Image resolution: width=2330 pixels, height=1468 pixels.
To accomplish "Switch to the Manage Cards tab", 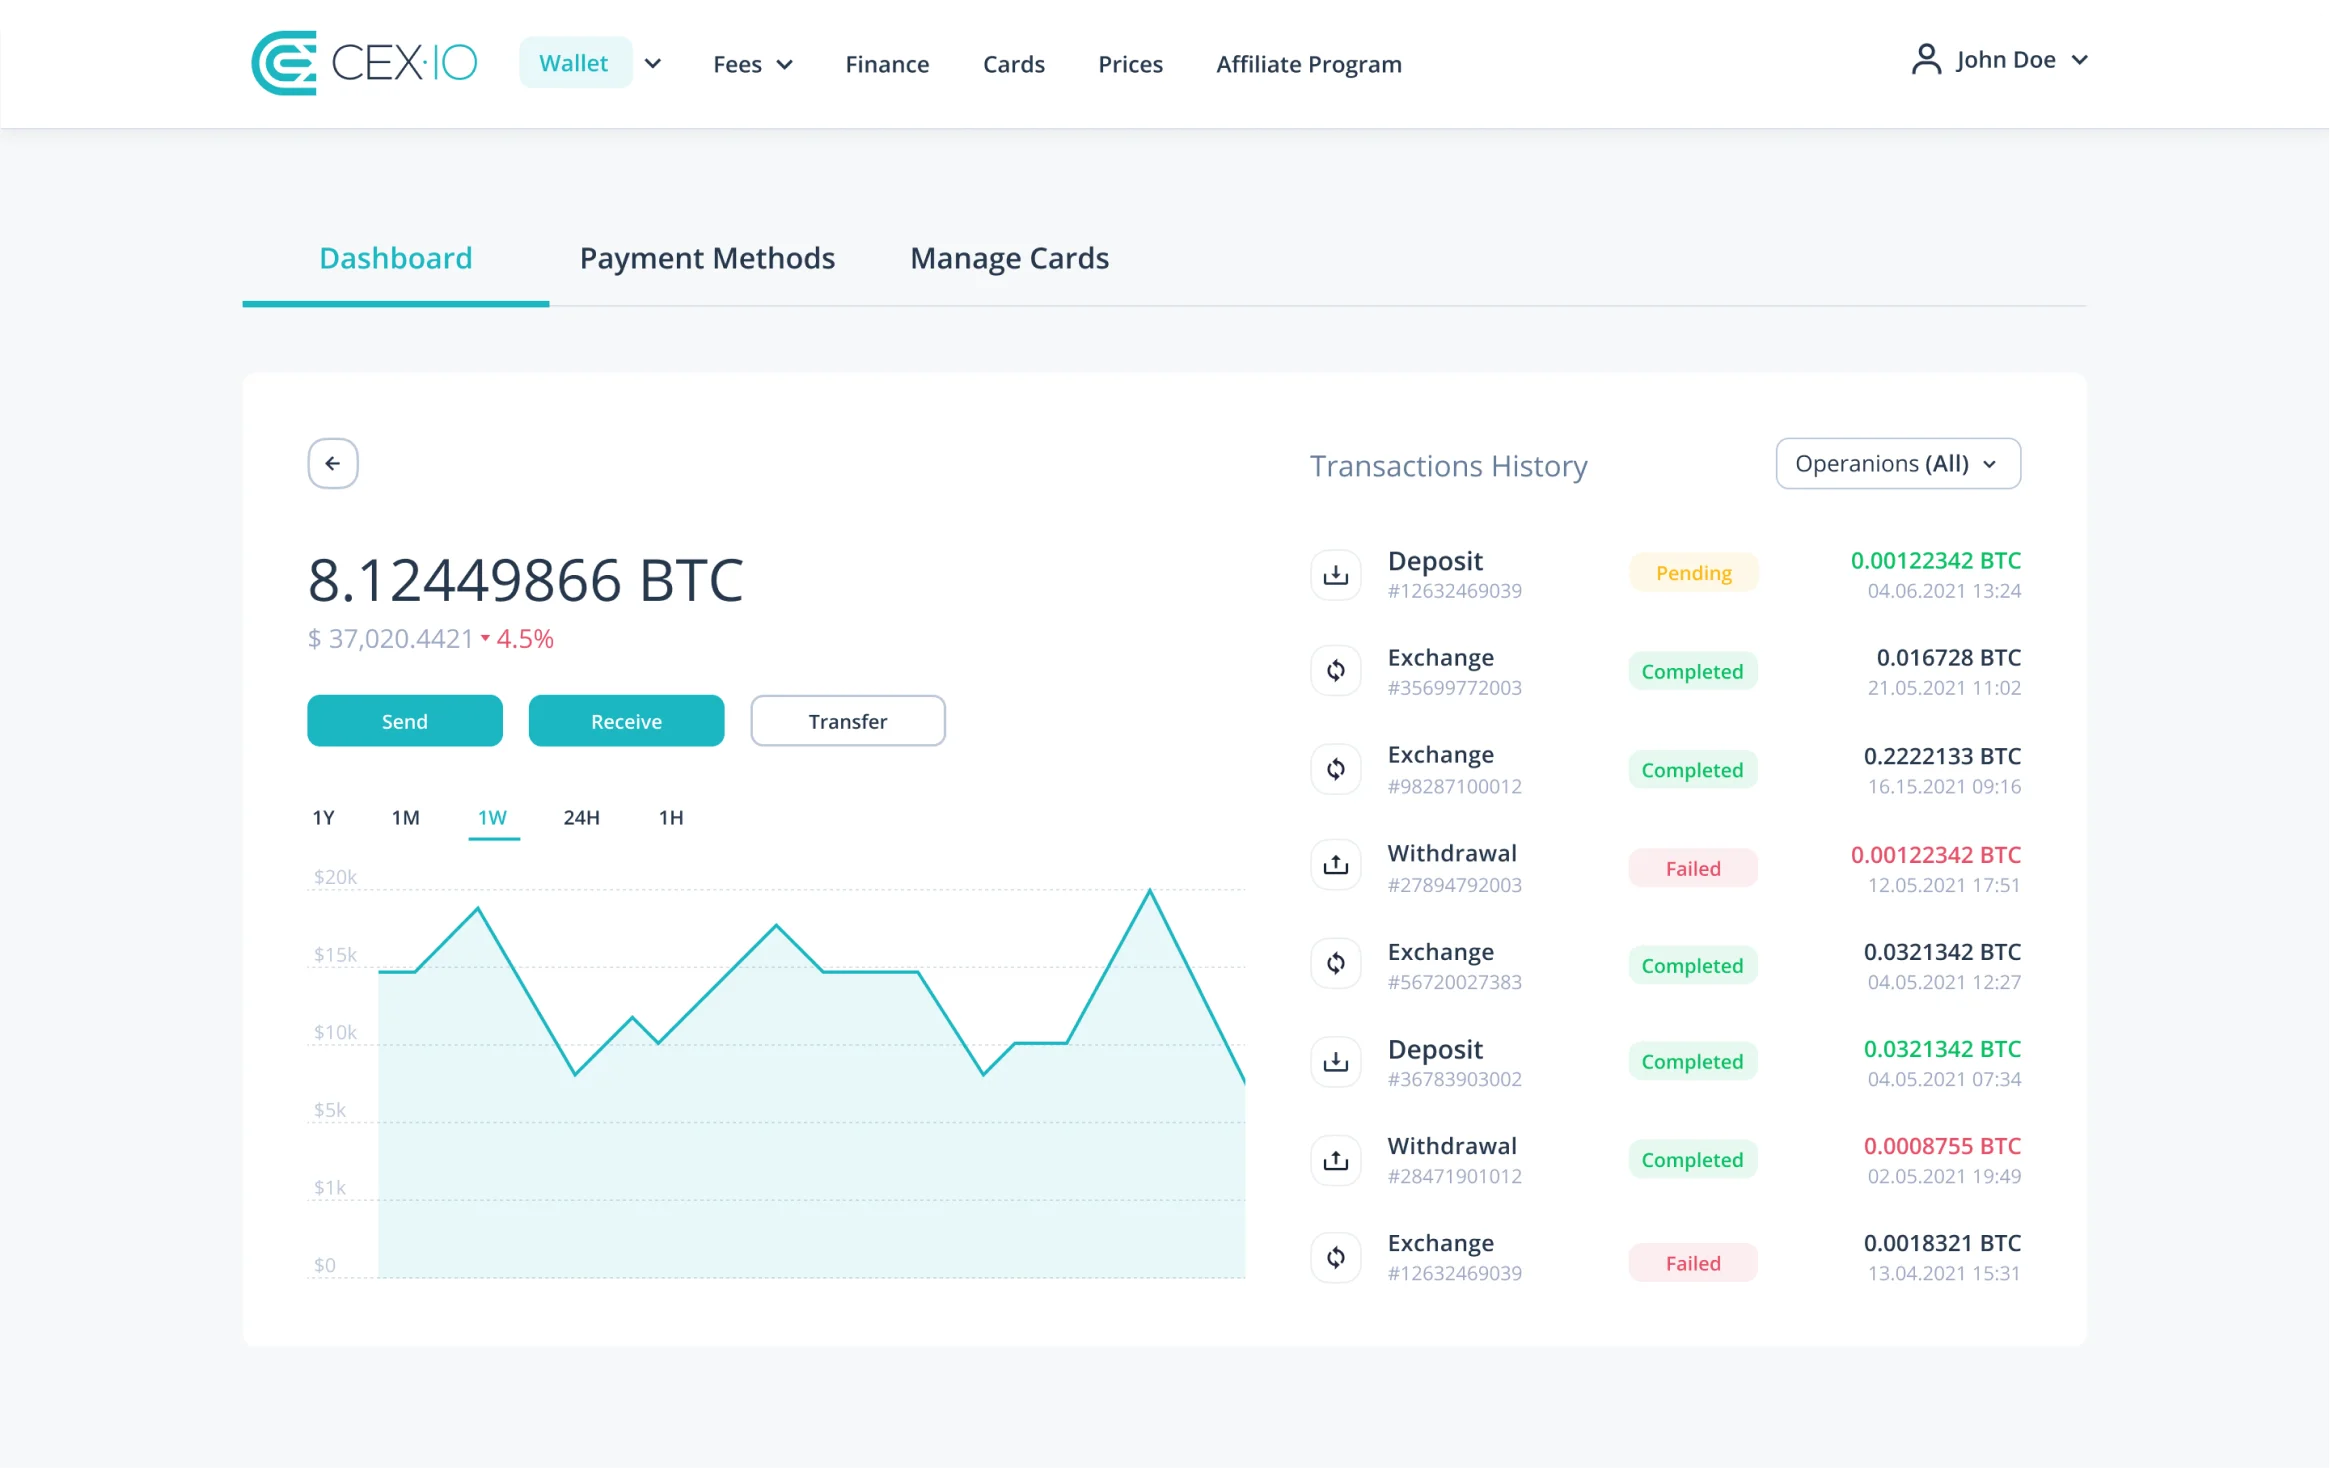I will coord(1009,257).
